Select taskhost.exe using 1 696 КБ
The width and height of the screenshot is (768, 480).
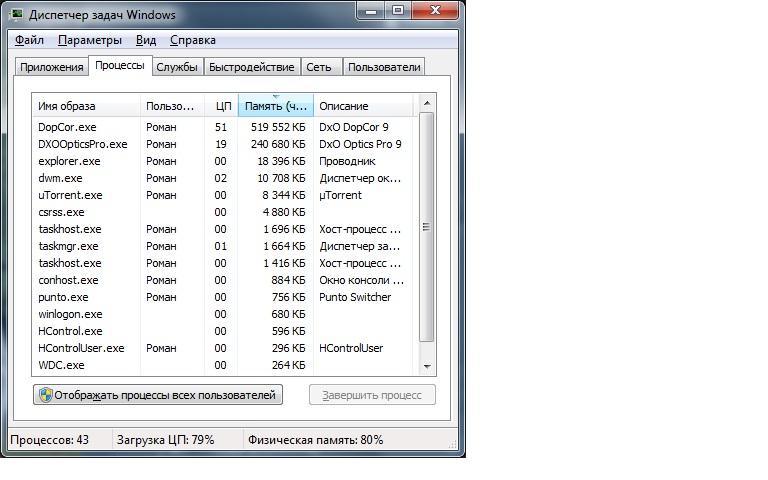pos(225,229)
